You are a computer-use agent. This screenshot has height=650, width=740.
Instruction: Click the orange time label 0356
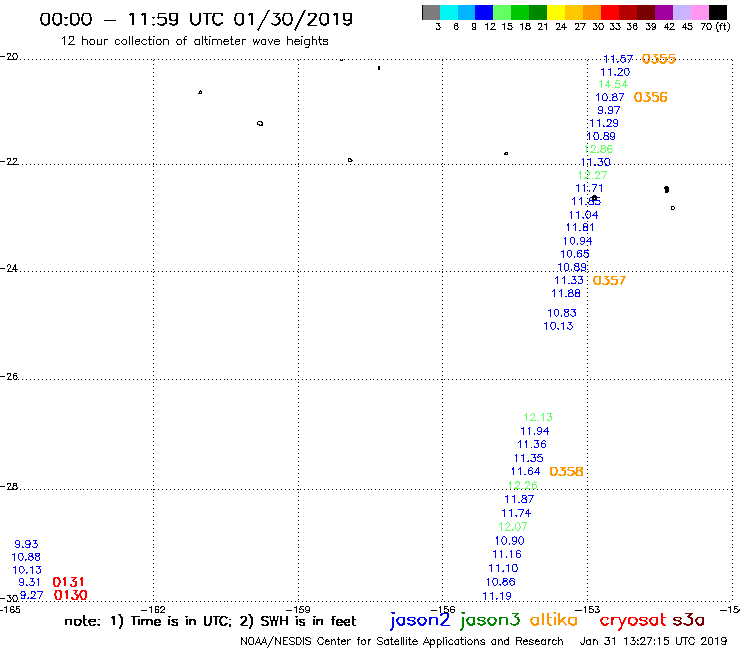point(650,97)
